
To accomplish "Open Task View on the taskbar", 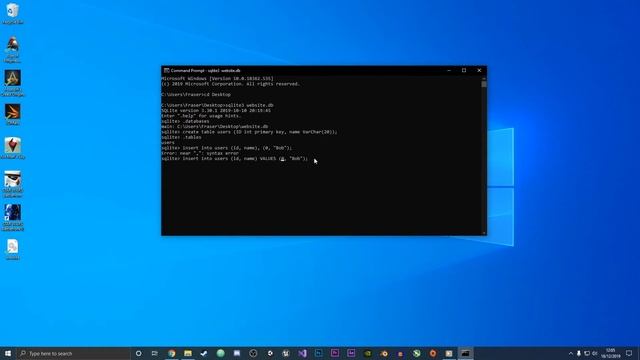I will click(155, 353).
